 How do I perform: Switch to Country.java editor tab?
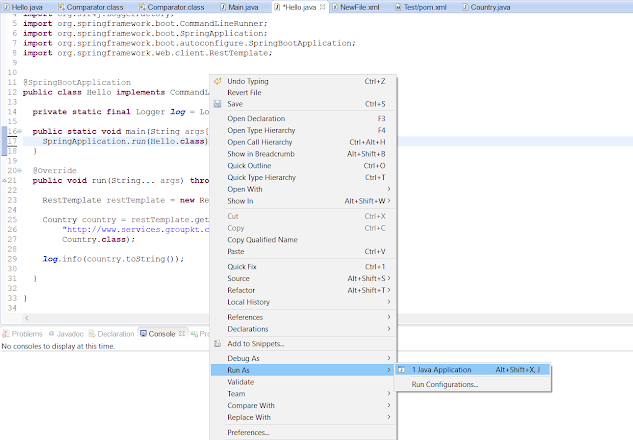tap(486, 7)
